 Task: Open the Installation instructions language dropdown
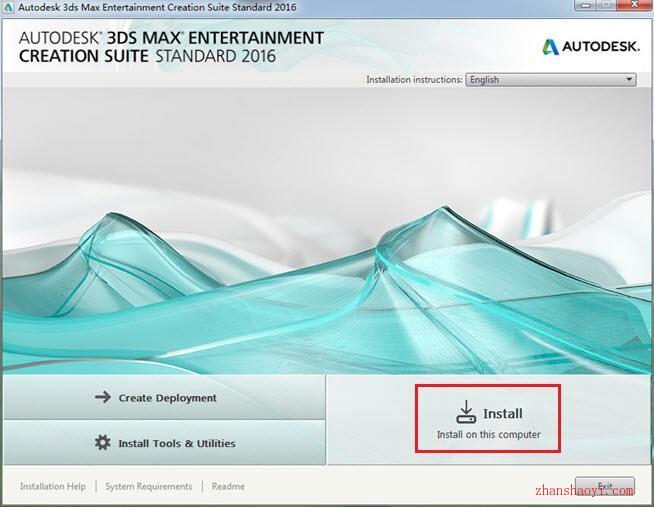tap(551, 80)
